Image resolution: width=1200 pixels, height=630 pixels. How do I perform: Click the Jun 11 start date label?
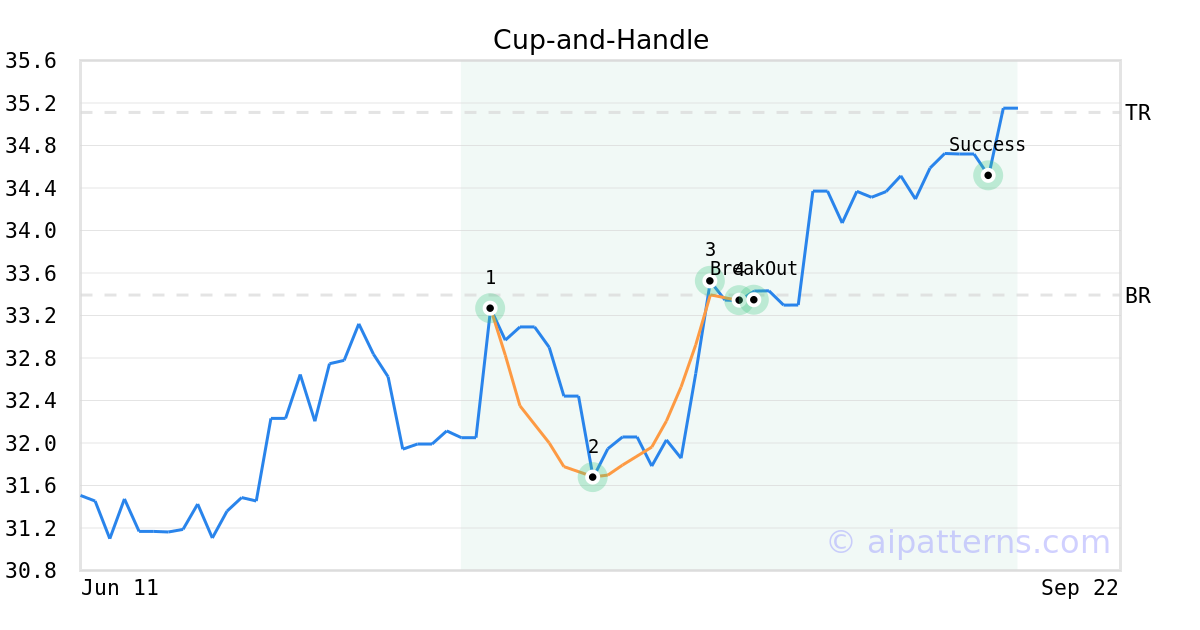tap(120, 588)
